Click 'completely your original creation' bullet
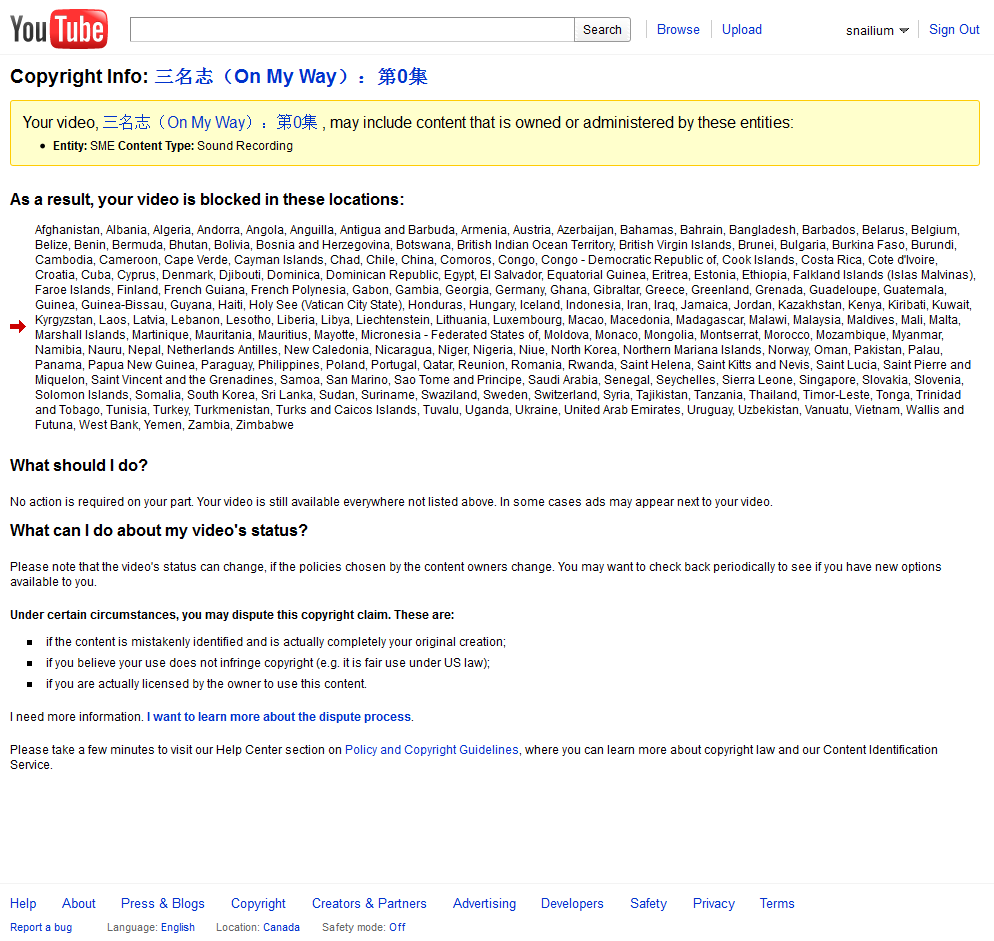Viewport: 994px width, 941px height. click(x=276, y=642)
